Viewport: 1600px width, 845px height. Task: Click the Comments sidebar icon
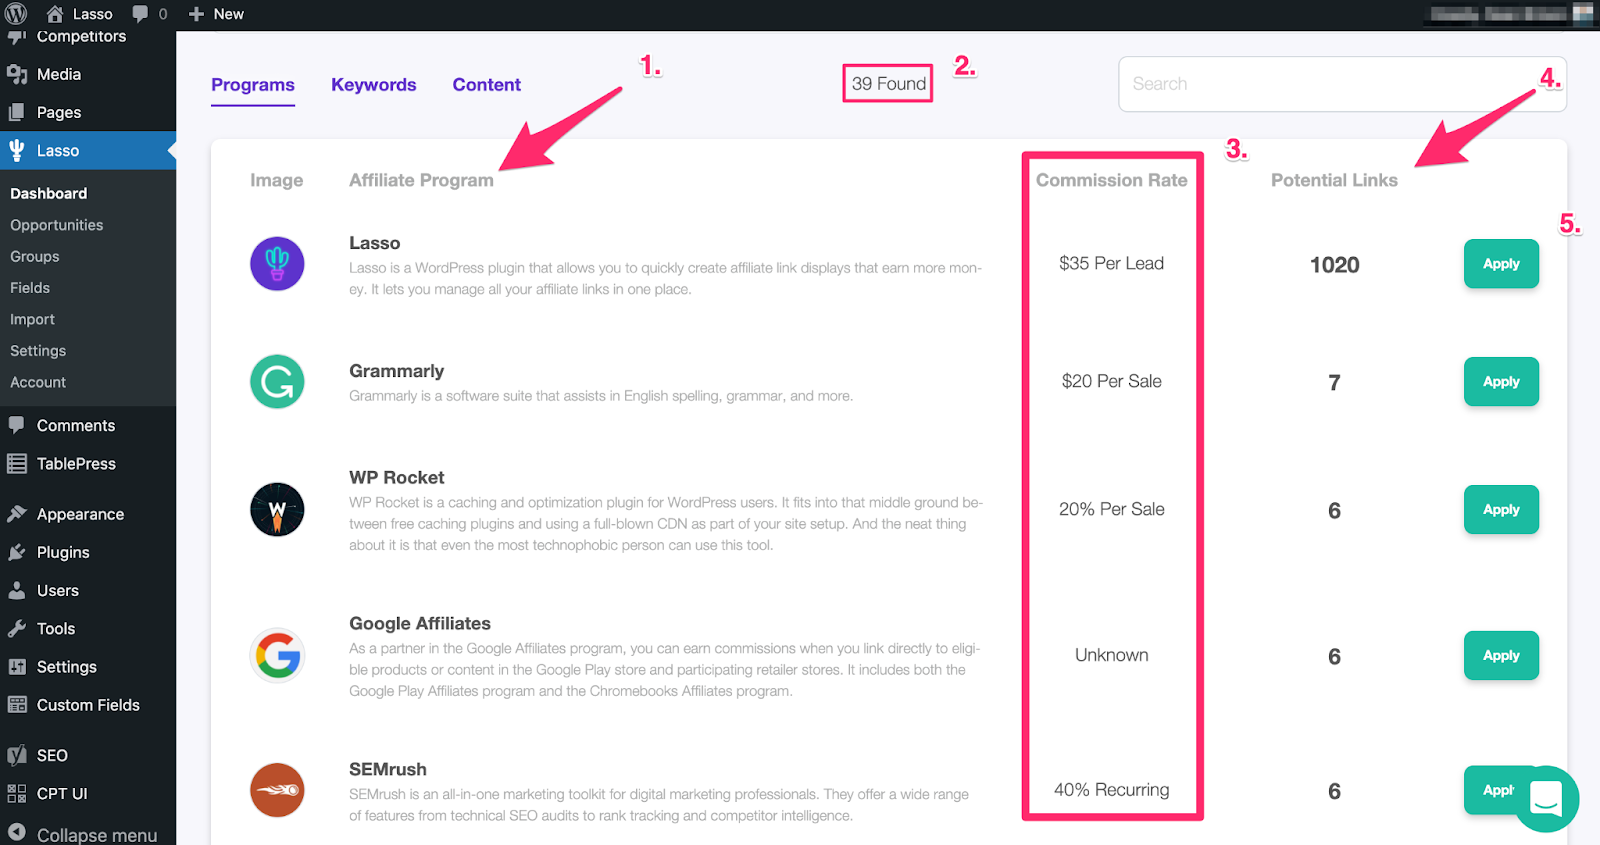coord(17,425)
